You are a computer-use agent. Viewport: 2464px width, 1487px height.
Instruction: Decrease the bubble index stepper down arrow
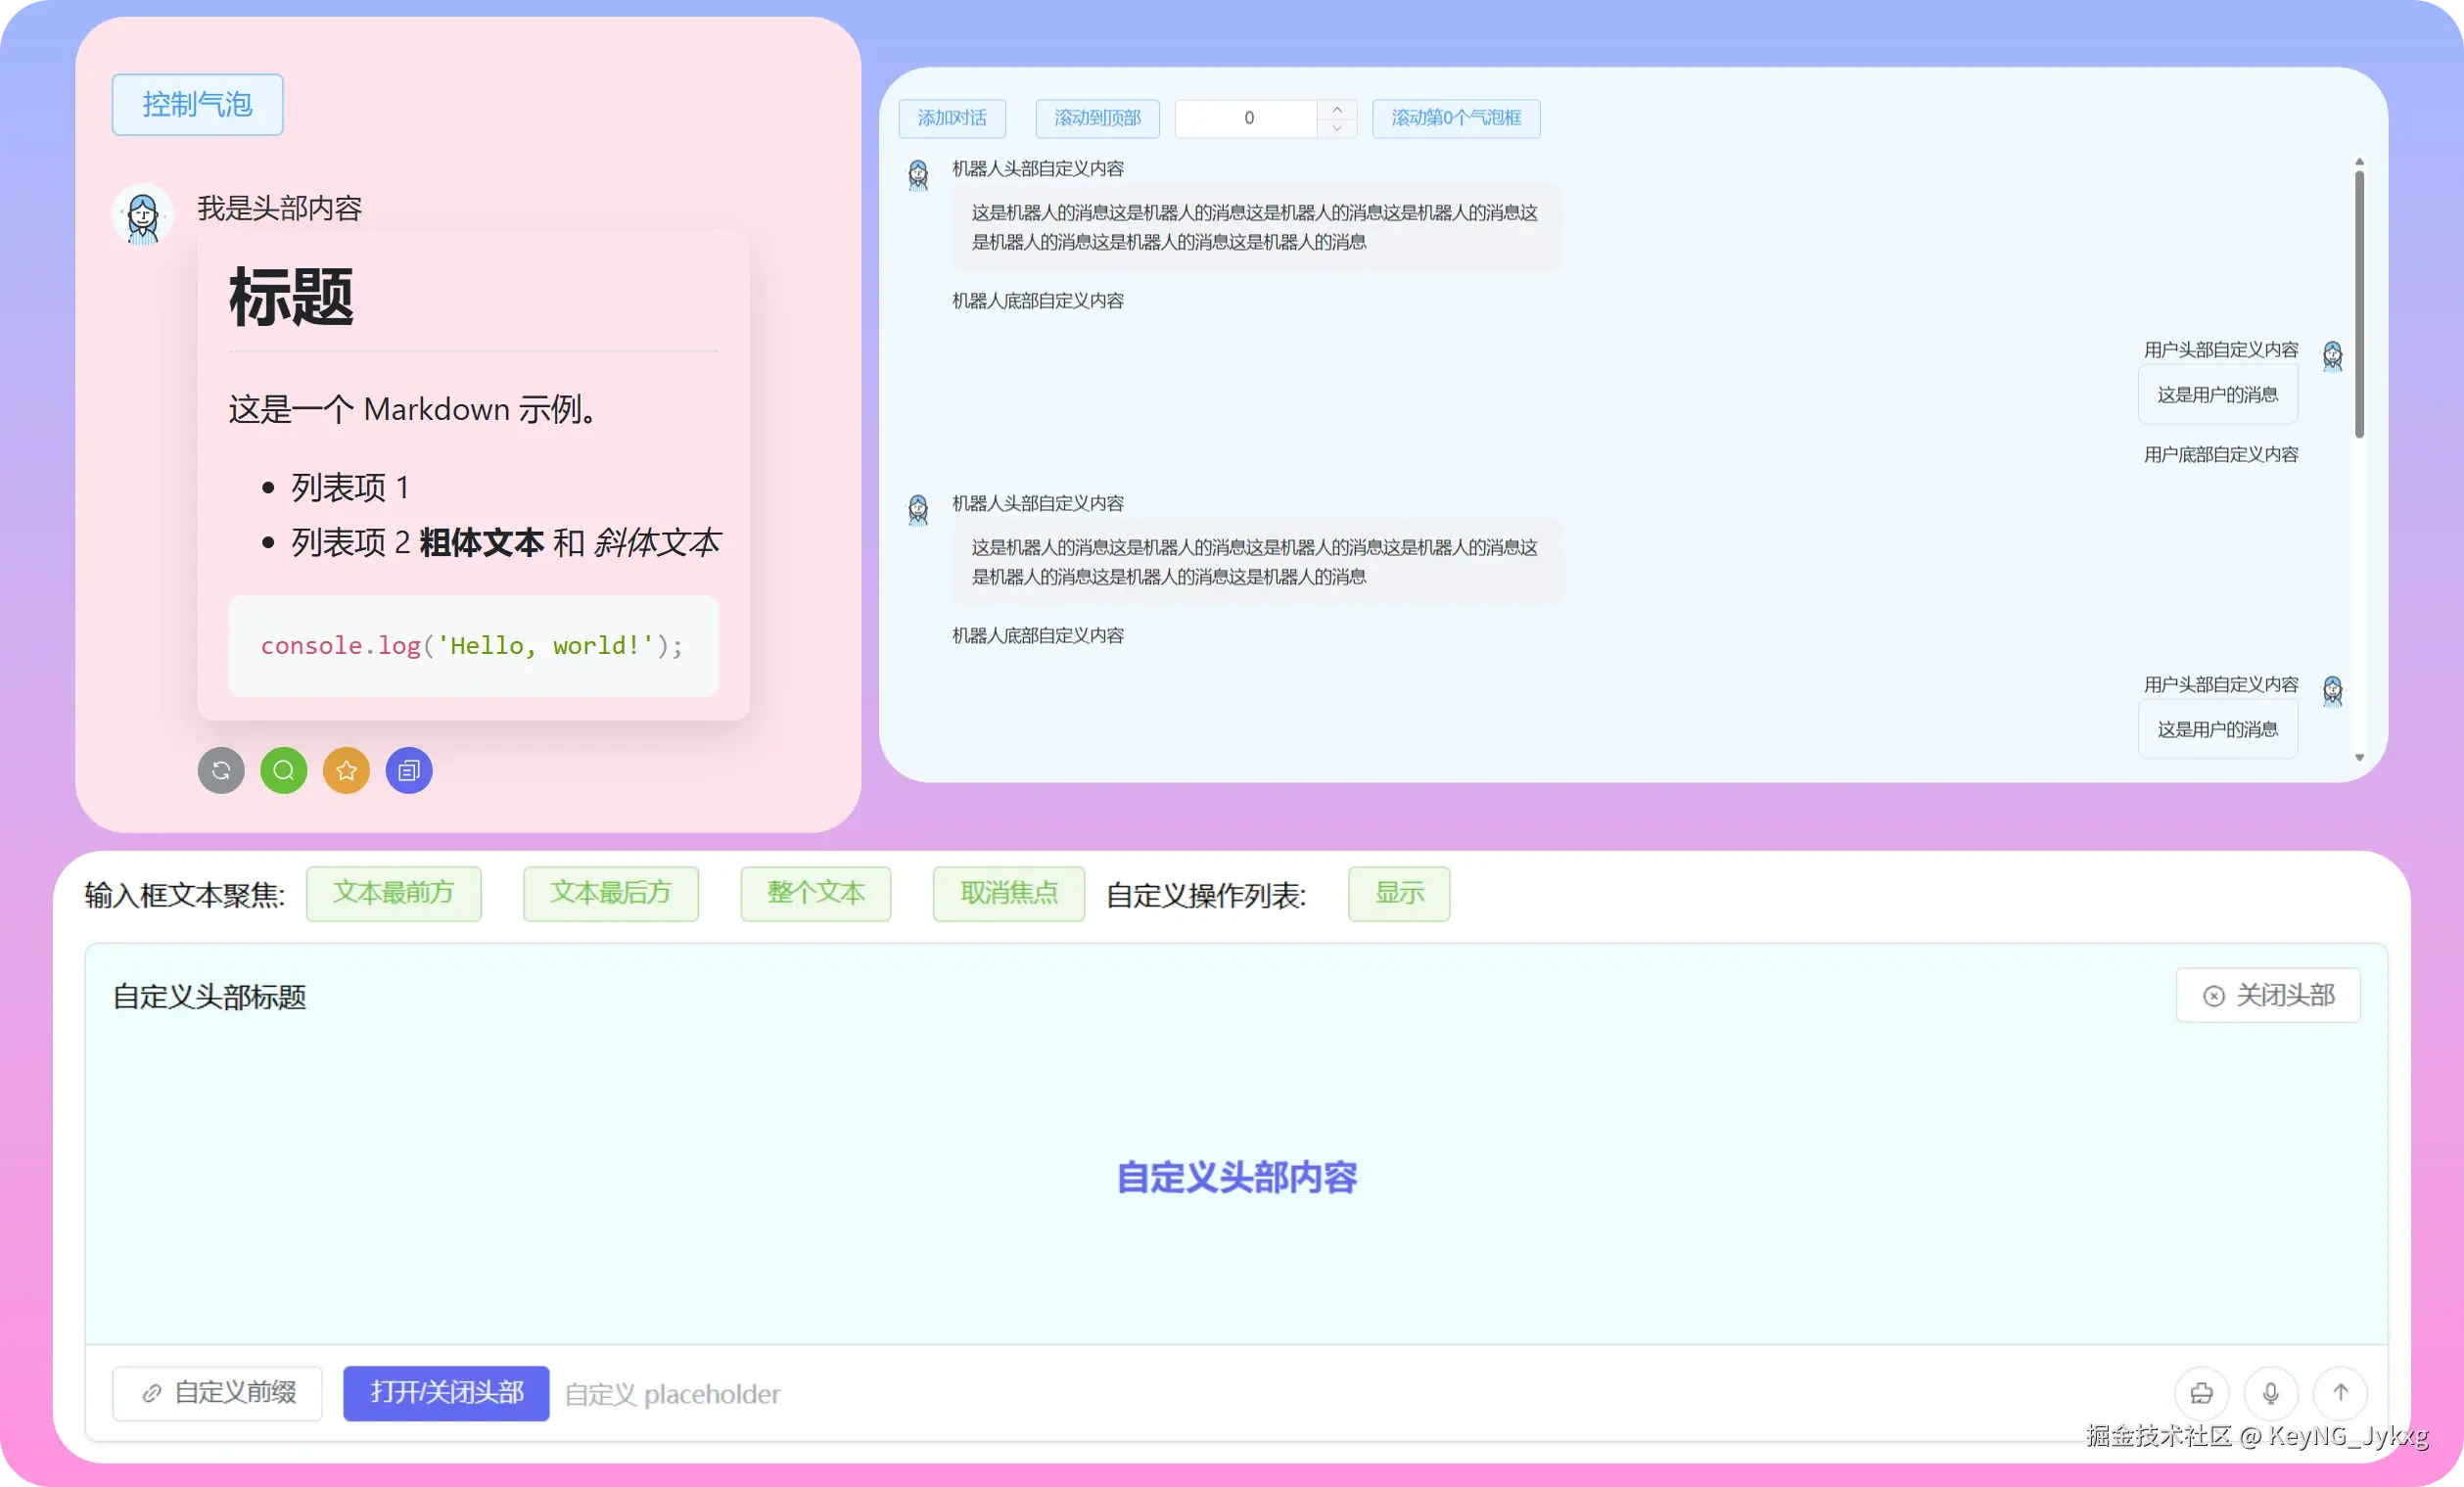pyautogui.click(x=1337, y=128)
